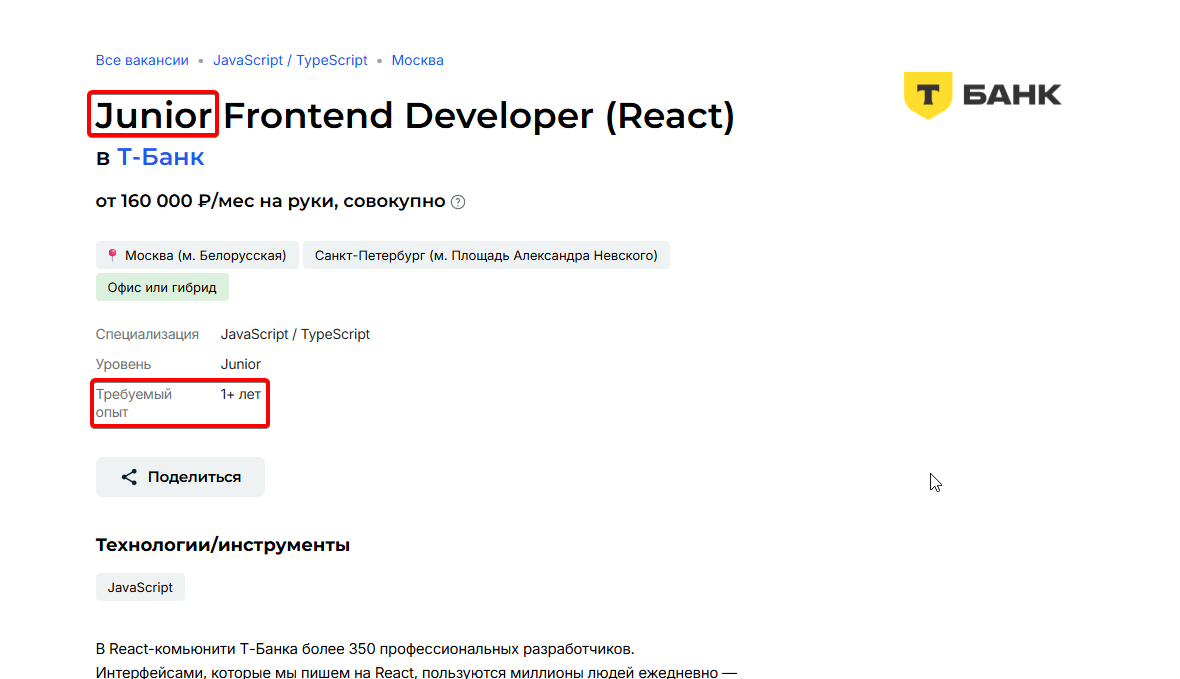Image resolution: width=1180 pixels, height=679 pixels.
Task: Click the job title 'Frontend Developer (React)'
Action: pyautogui.click(x=479, y=116)
